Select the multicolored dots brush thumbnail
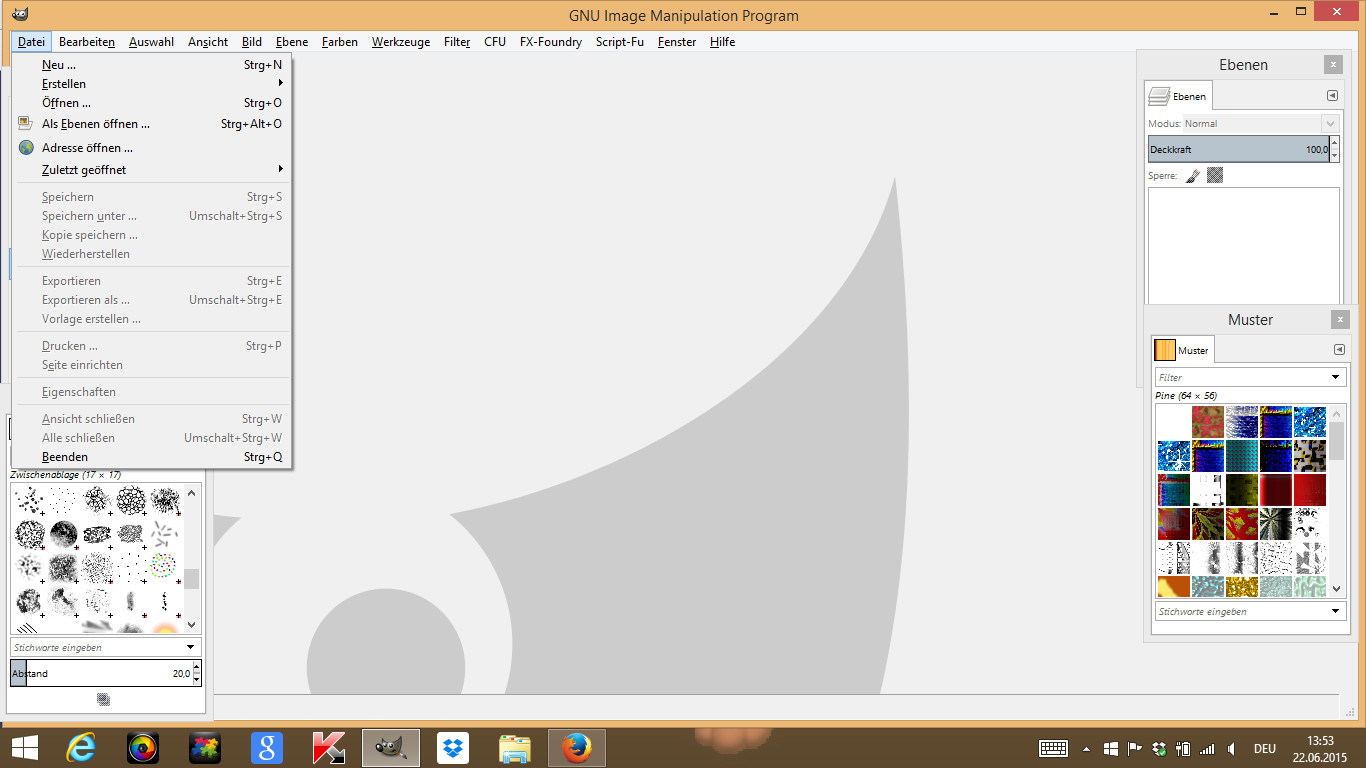1366x768 pixels. [164, 567]
